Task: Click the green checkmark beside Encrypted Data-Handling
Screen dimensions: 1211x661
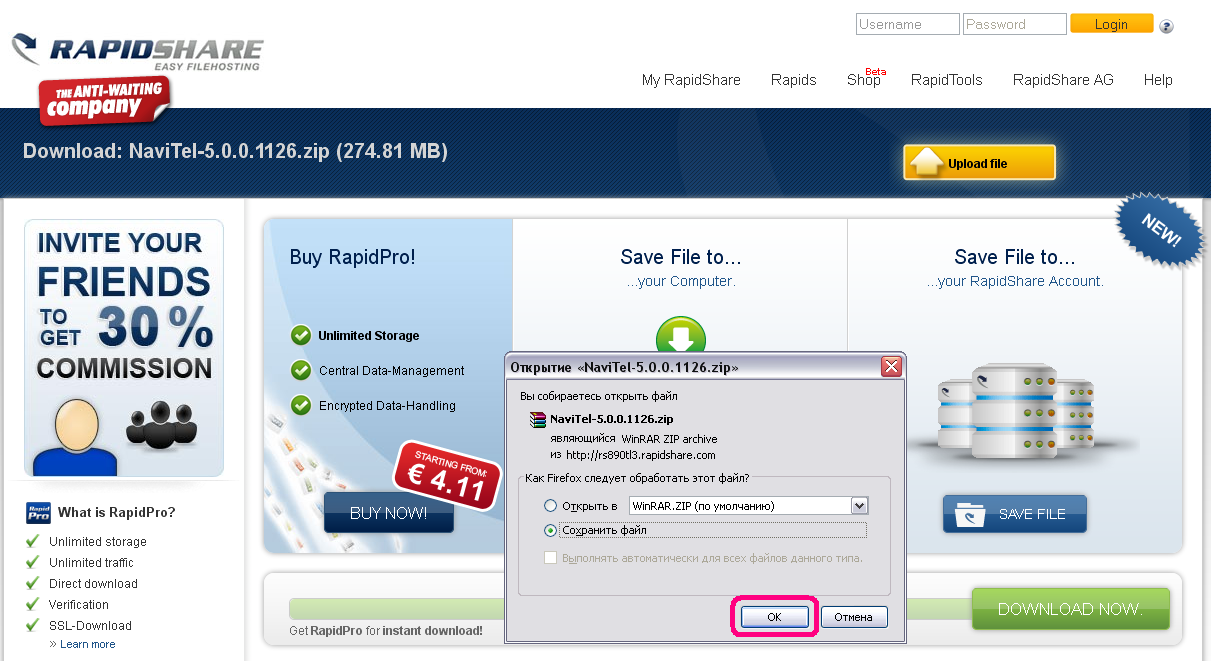Action: [x=300, y=405]
